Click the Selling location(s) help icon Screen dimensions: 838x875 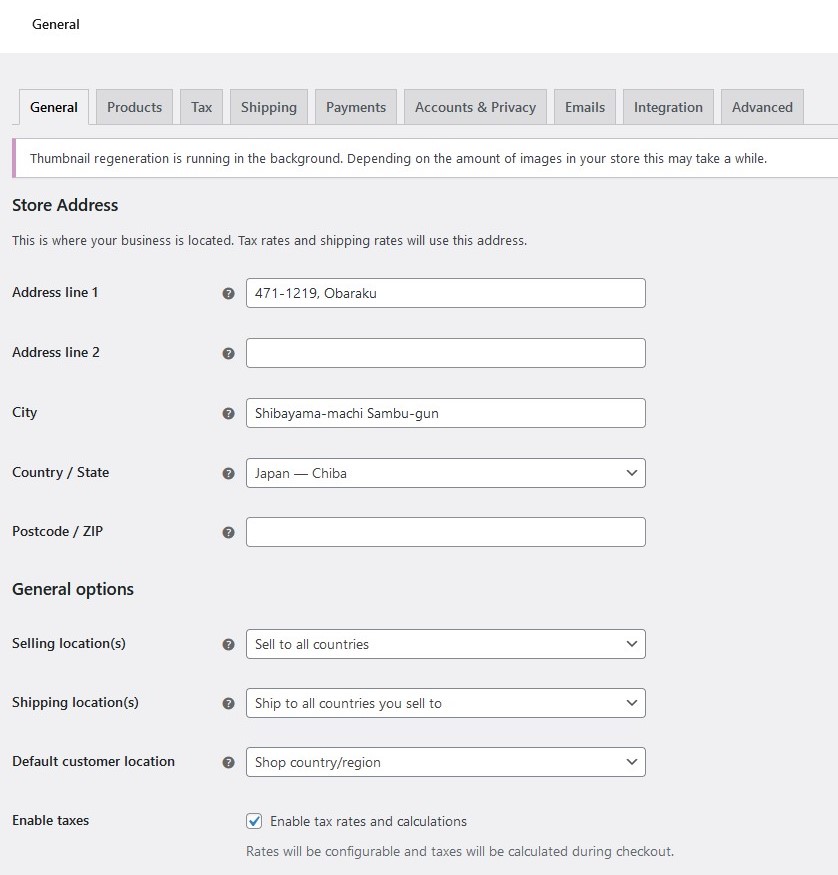click(228, 644)
